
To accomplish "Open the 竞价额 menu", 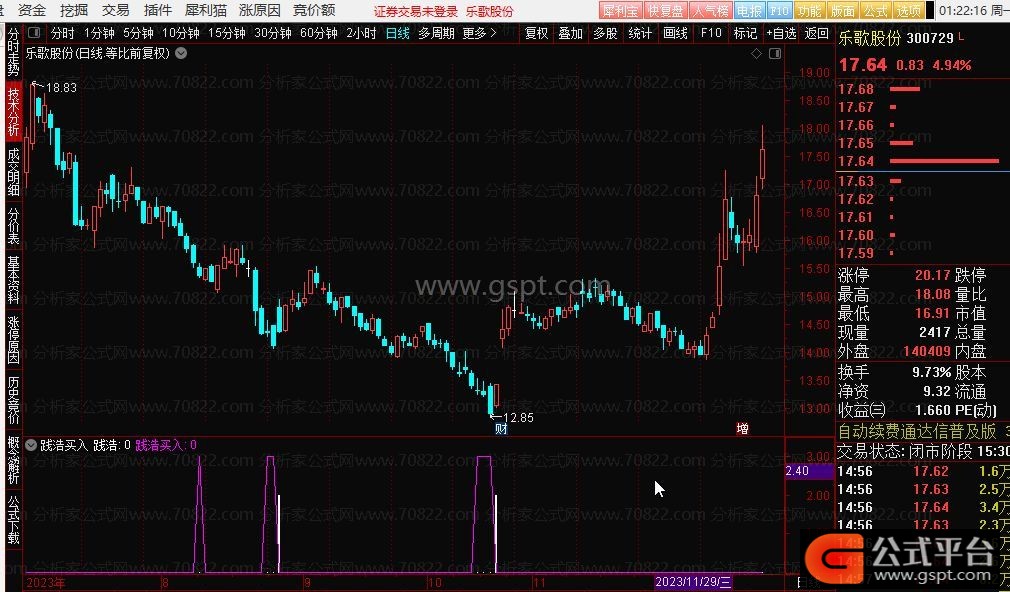I will [314, 10].
